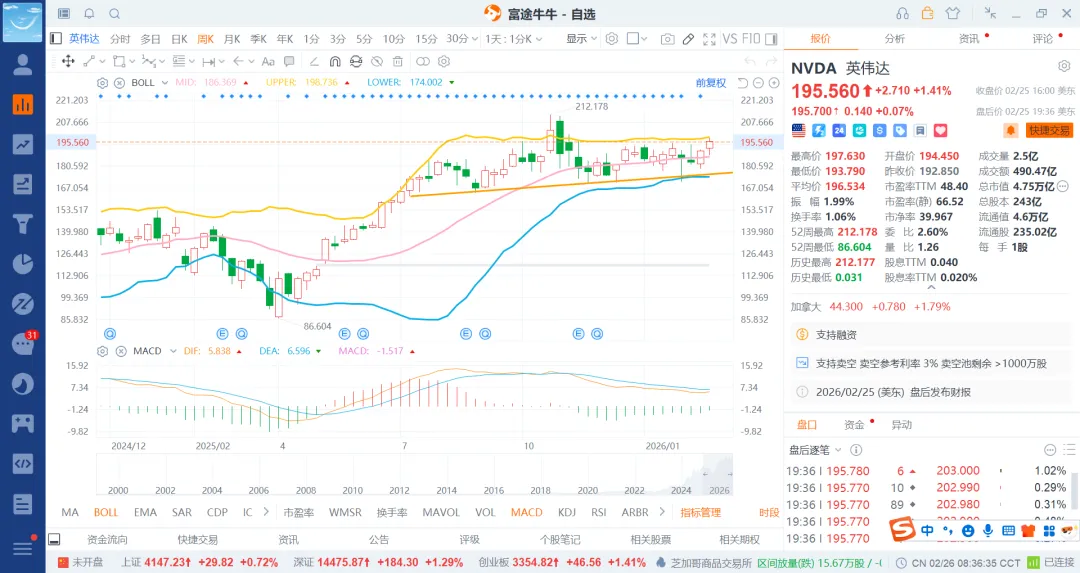
Task: Open F10 company info
Action: tap(751, 39)
